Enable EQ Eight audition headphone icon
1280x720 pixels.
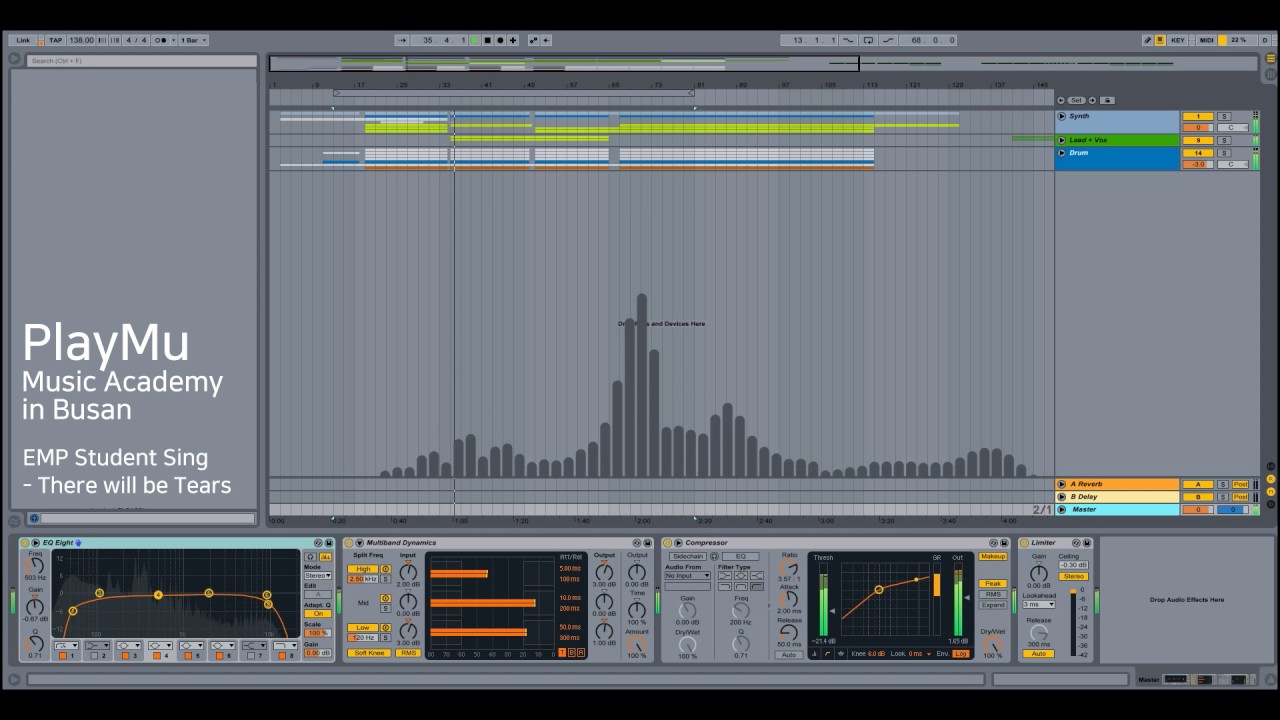pos(310,557)
